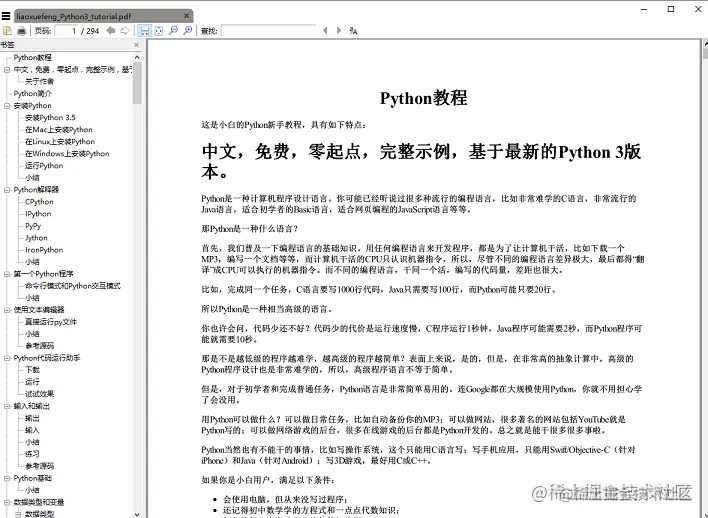The image size is (708, 518).
Task: Collapse the 数据类型和变量 bookmark node
Action: pos(7,502)
